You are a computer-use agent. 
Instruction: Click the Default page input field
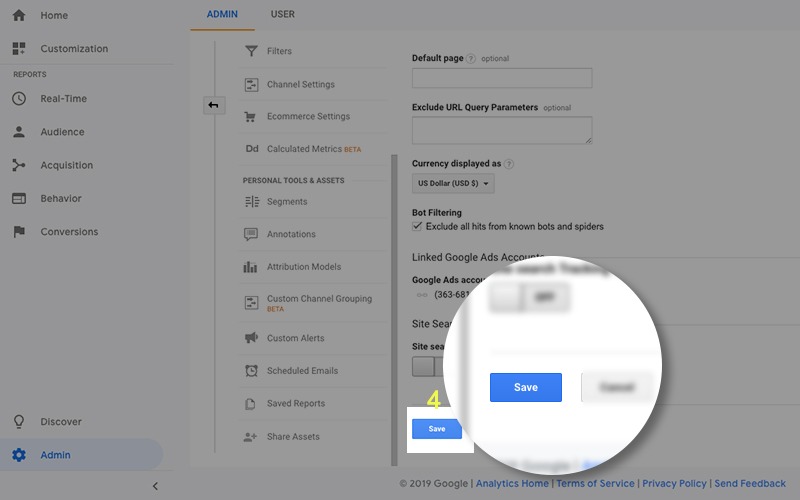pos(501,78)
